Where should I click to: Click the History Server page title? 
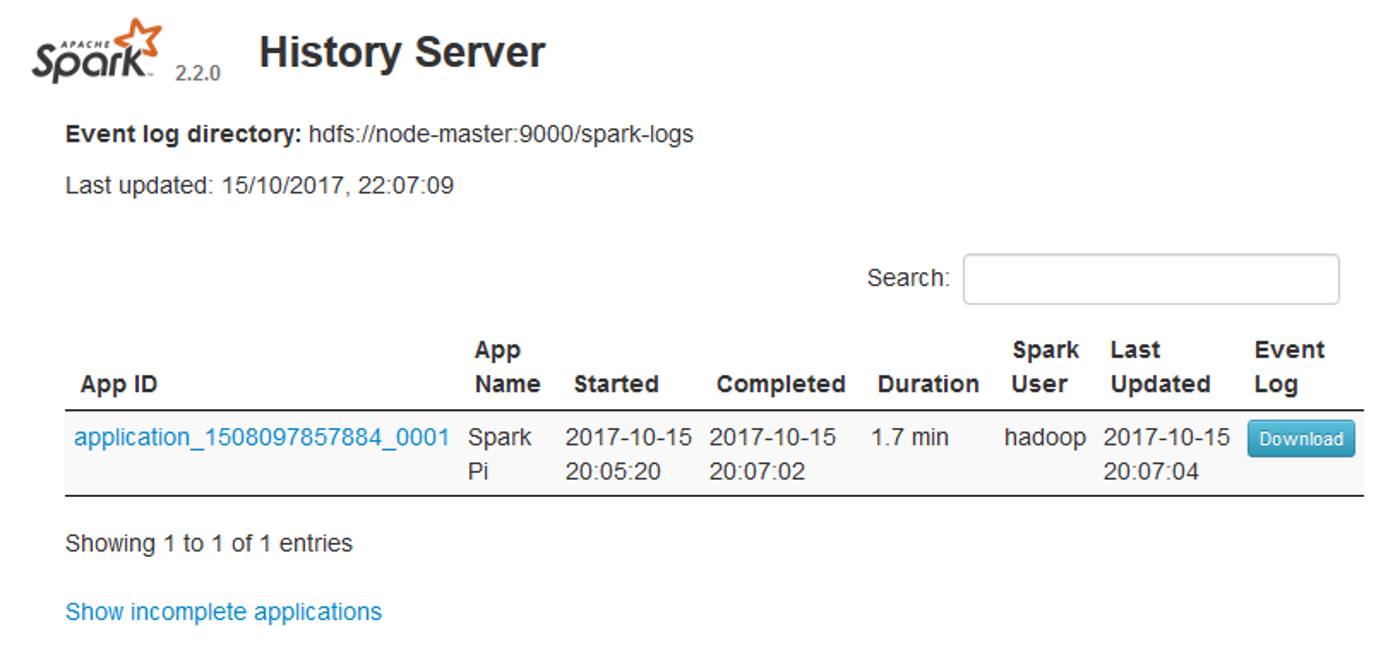(401, 52)
